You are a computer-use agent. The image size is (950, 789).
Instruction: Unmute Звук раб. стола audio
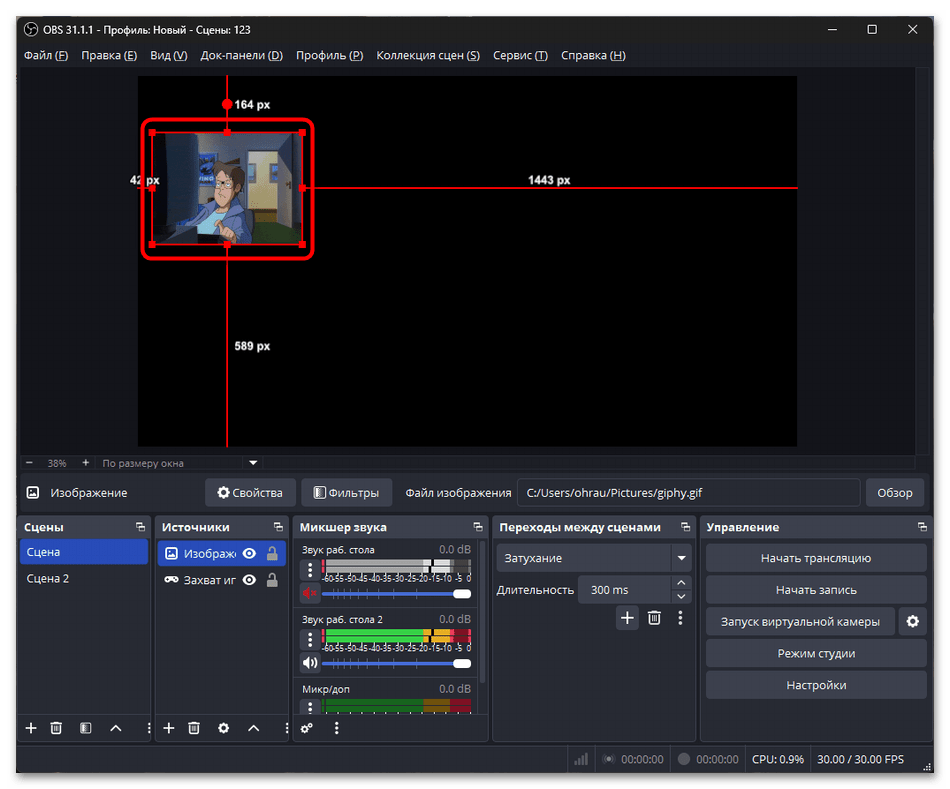point(310,593)
